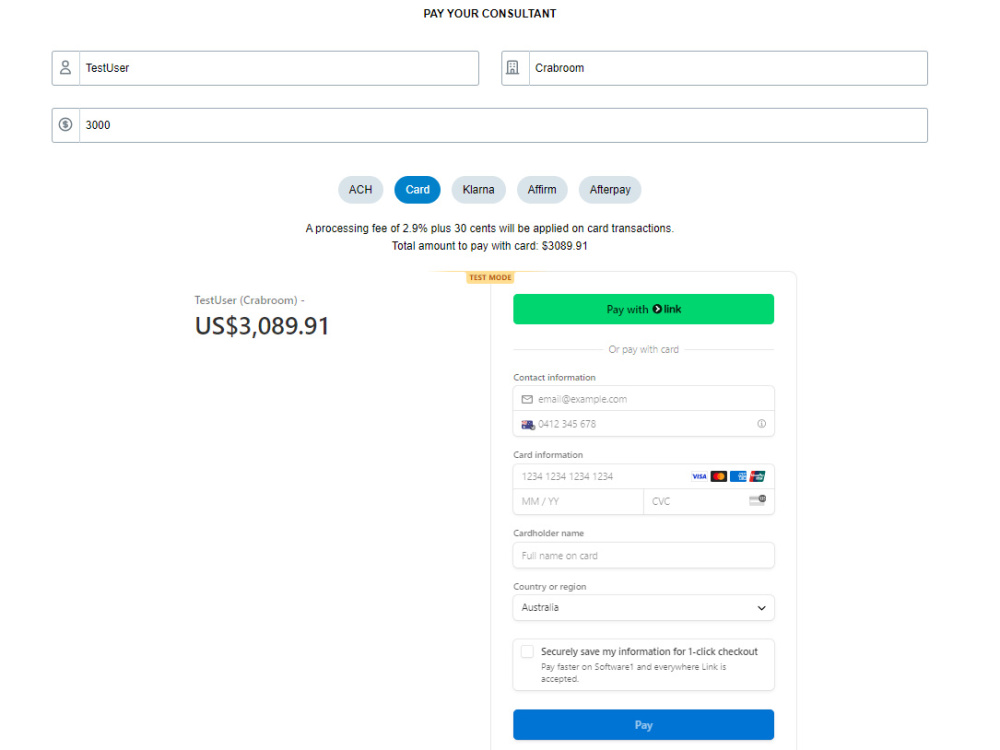Click the American Express logo
The width and height of the screenshot is (1000, 750).
point(738,476)
